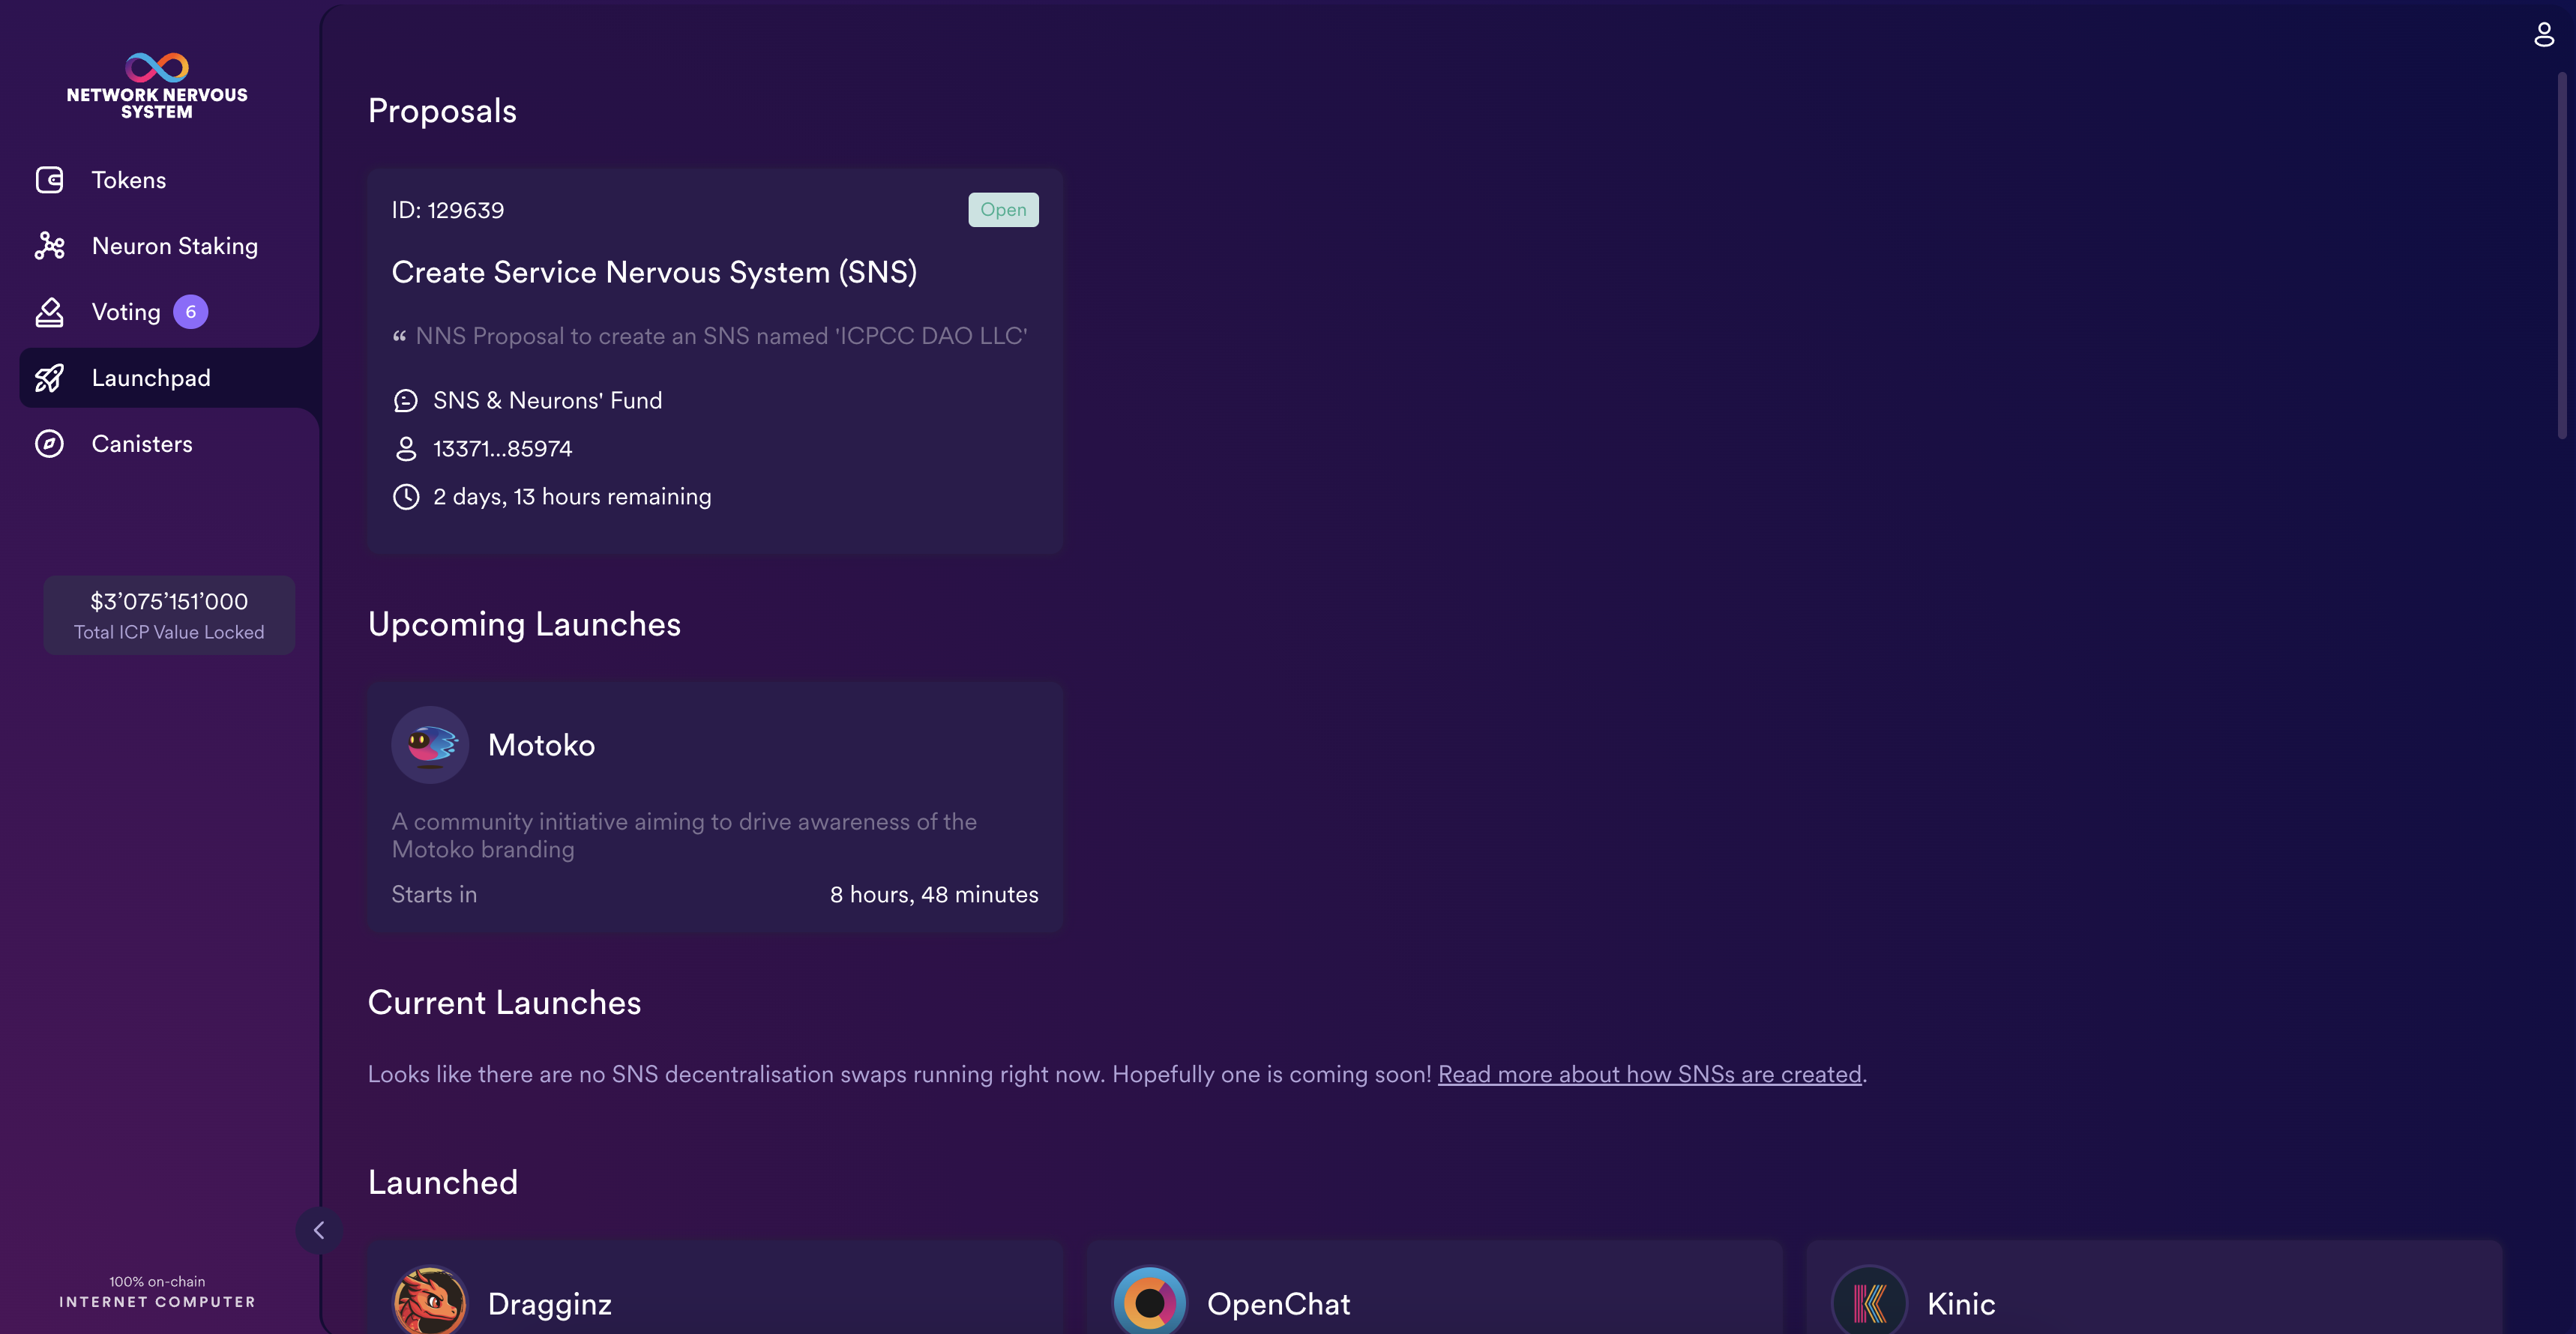Viewport: 2576px width, 1334px height.
Task: Open the Create Service Nervous System proposal
Action: click(654, 272)
